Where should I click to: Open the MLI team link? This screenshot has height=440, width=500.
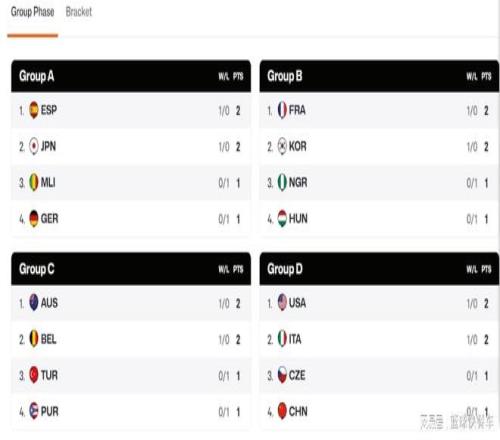48,183
